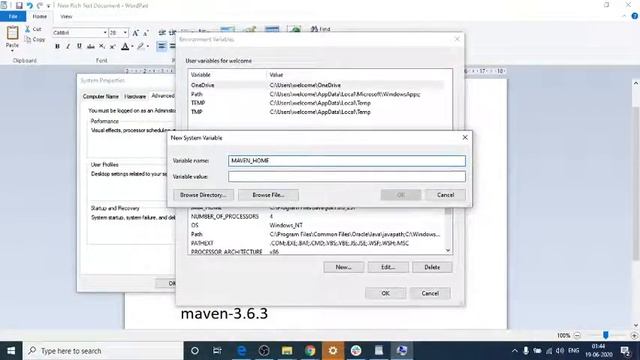Click the Save icon in WordPad title bar
640x360 pixels.
click(x=19, y=6)
